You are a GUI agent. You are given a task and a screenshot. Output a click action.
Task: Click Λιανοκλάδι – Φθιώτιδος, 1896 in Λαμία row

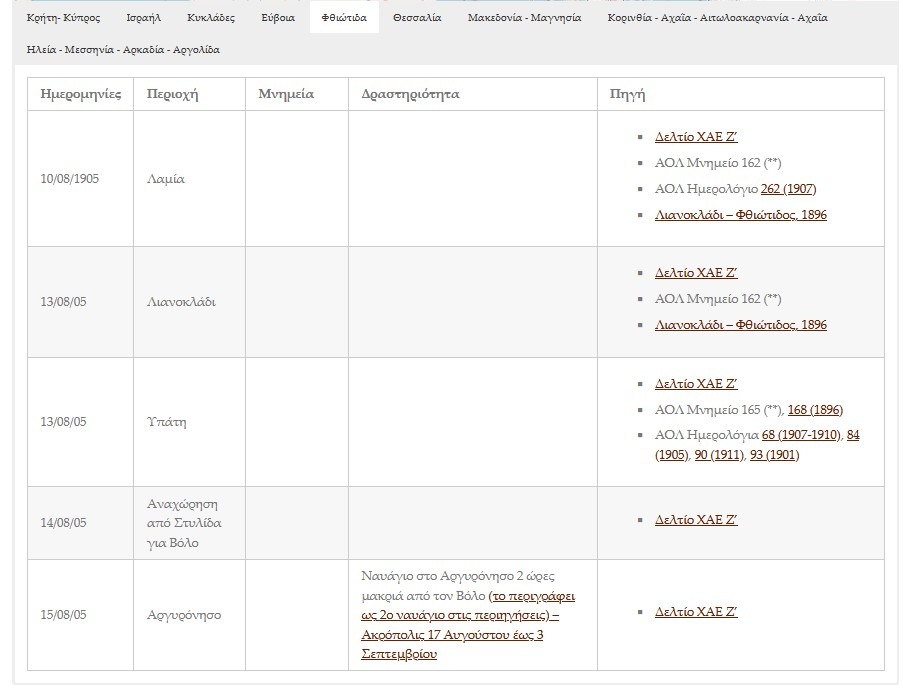[x=740, y=215]
